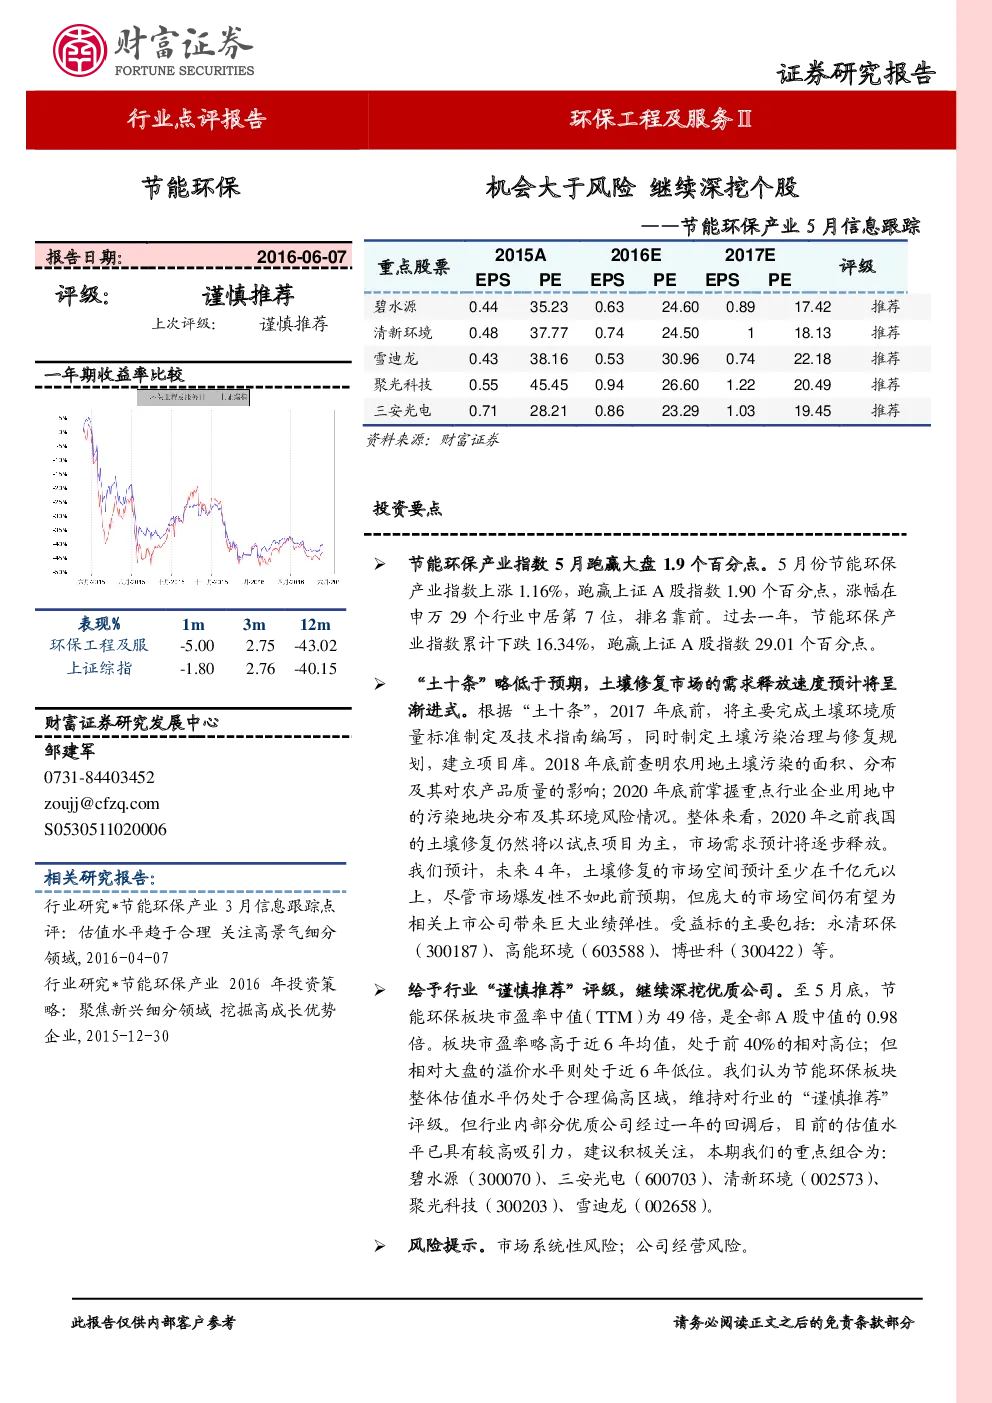Click the 财富证券研究发展中心 heading
The height and width of the screenshot is (1403, 992).
pyautogui.click(x=131, y=722)
